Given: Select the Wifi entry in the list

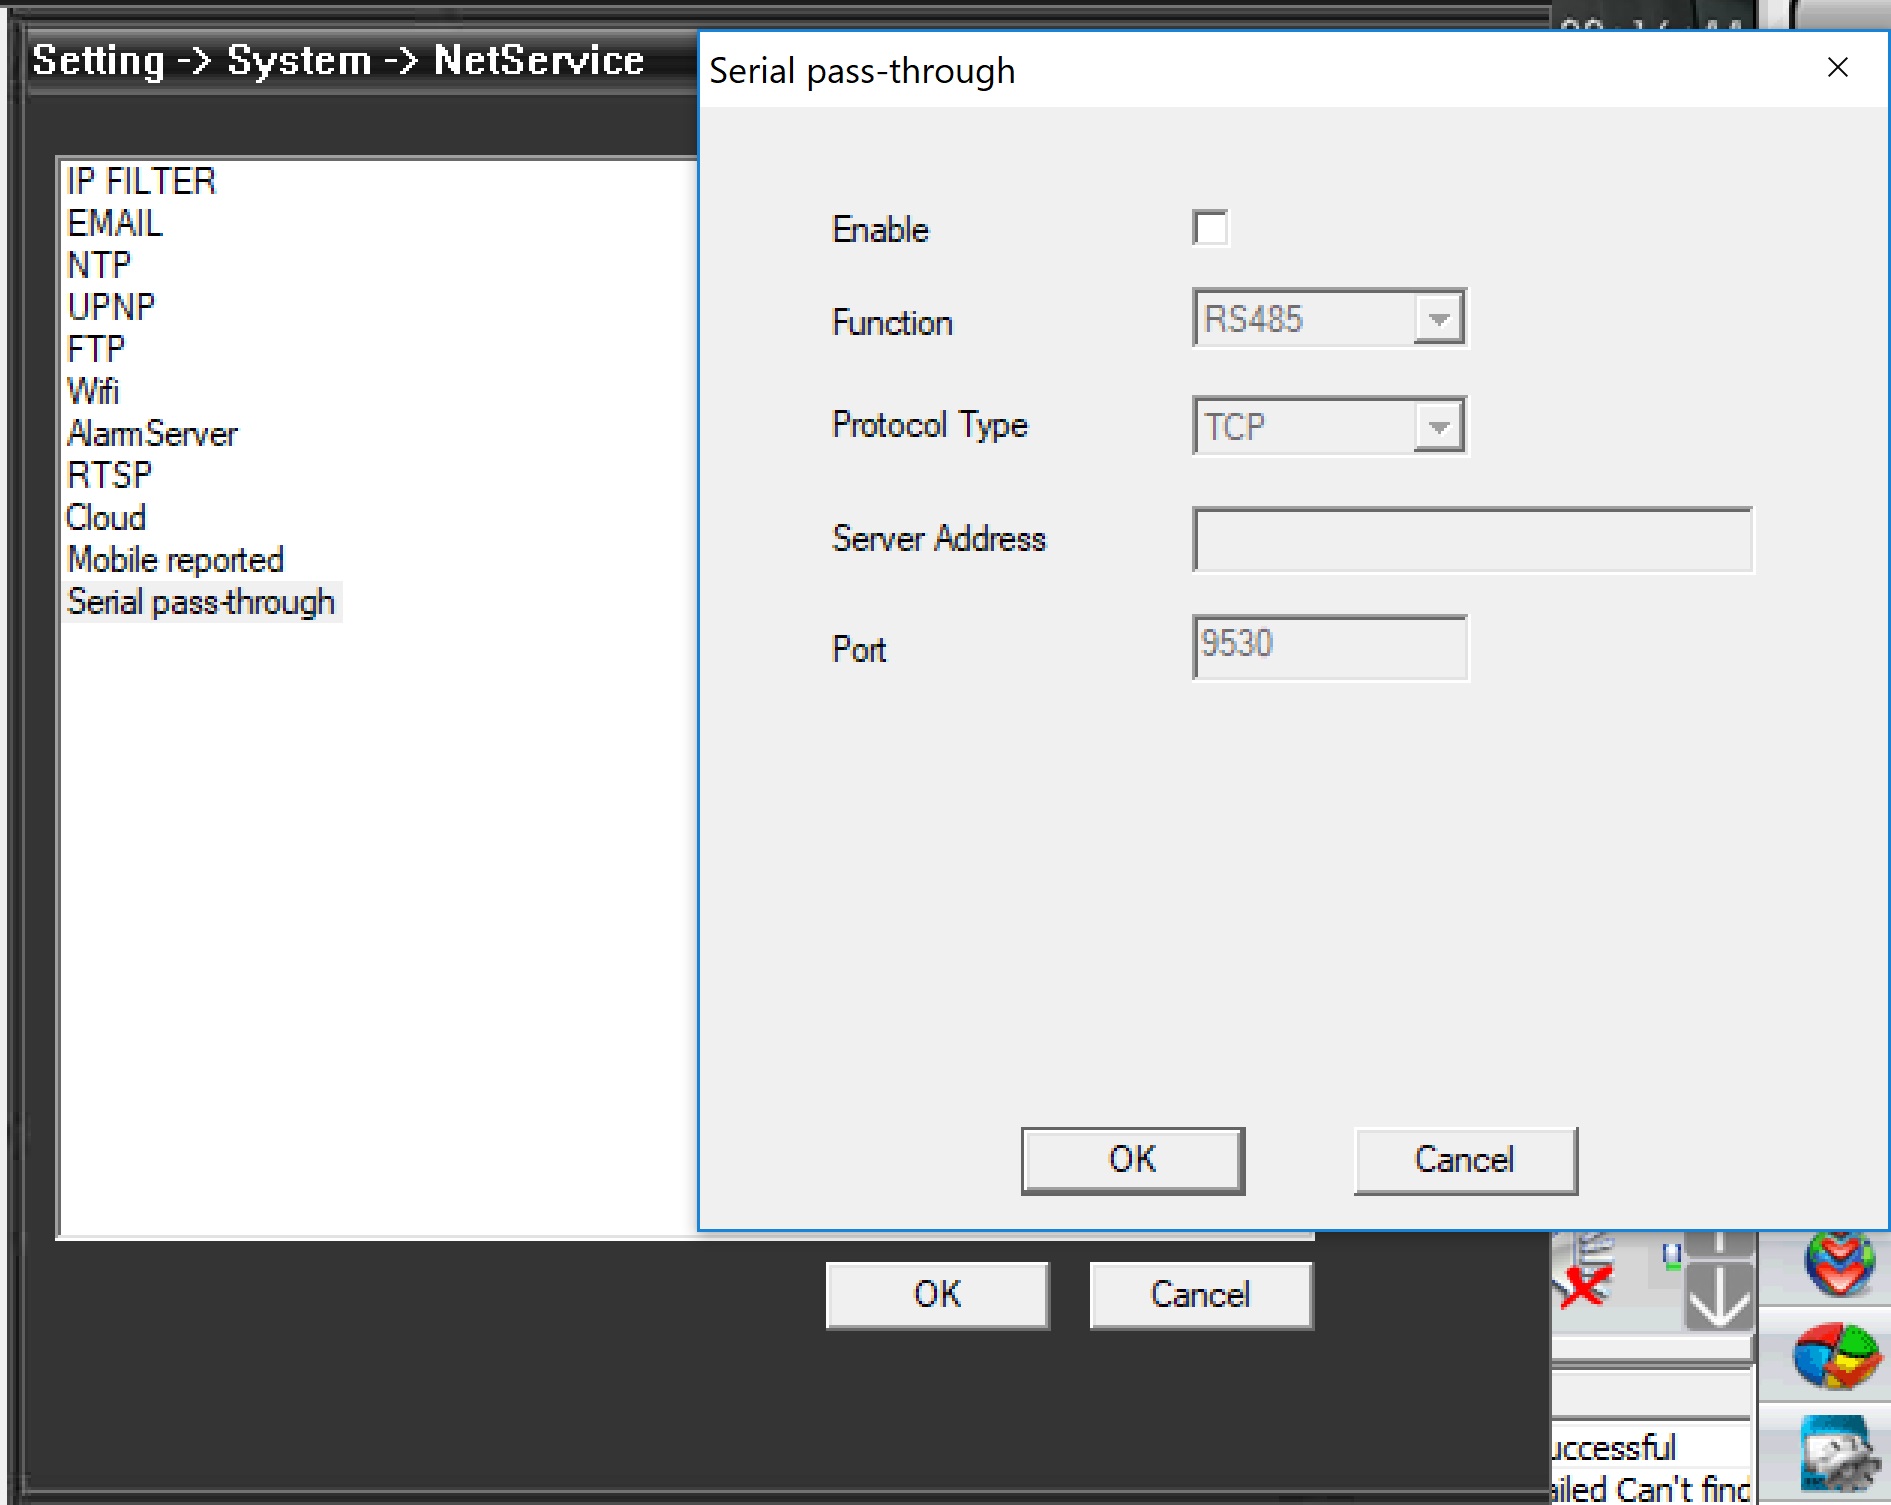Looking at the screenshot, I should (93, 391).
